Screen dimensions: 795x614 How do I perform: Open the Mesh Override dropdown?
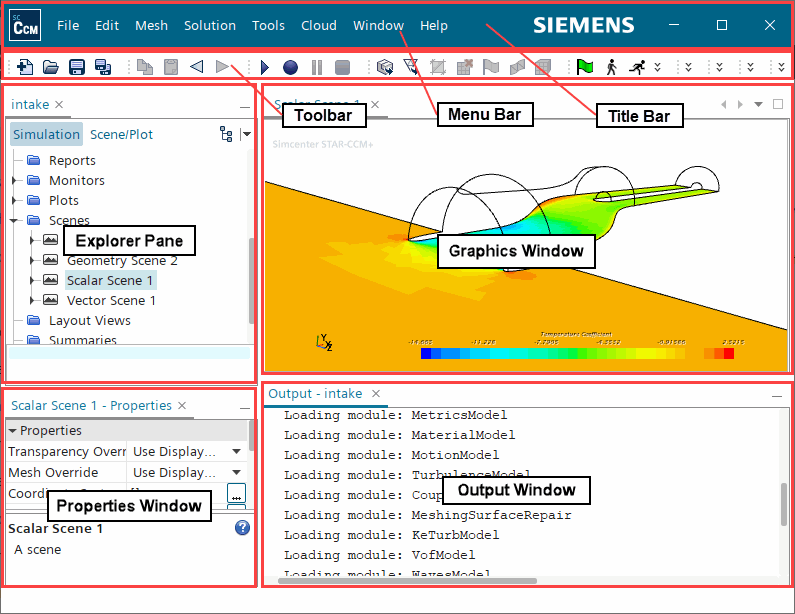[x=237, y=473]
